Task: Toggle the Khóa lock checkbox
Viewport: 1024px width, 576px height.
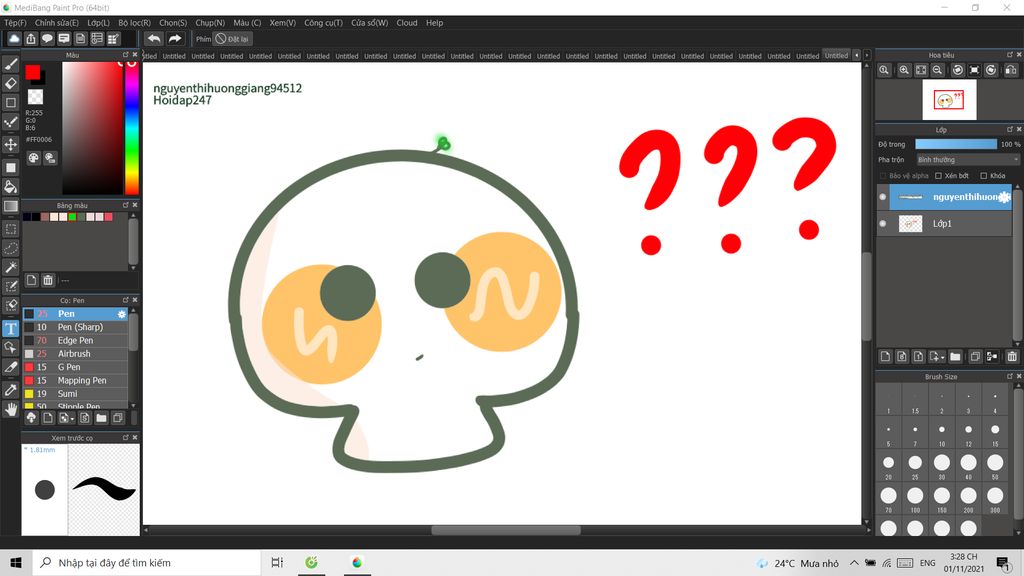Action: click(x=984, y=176)
